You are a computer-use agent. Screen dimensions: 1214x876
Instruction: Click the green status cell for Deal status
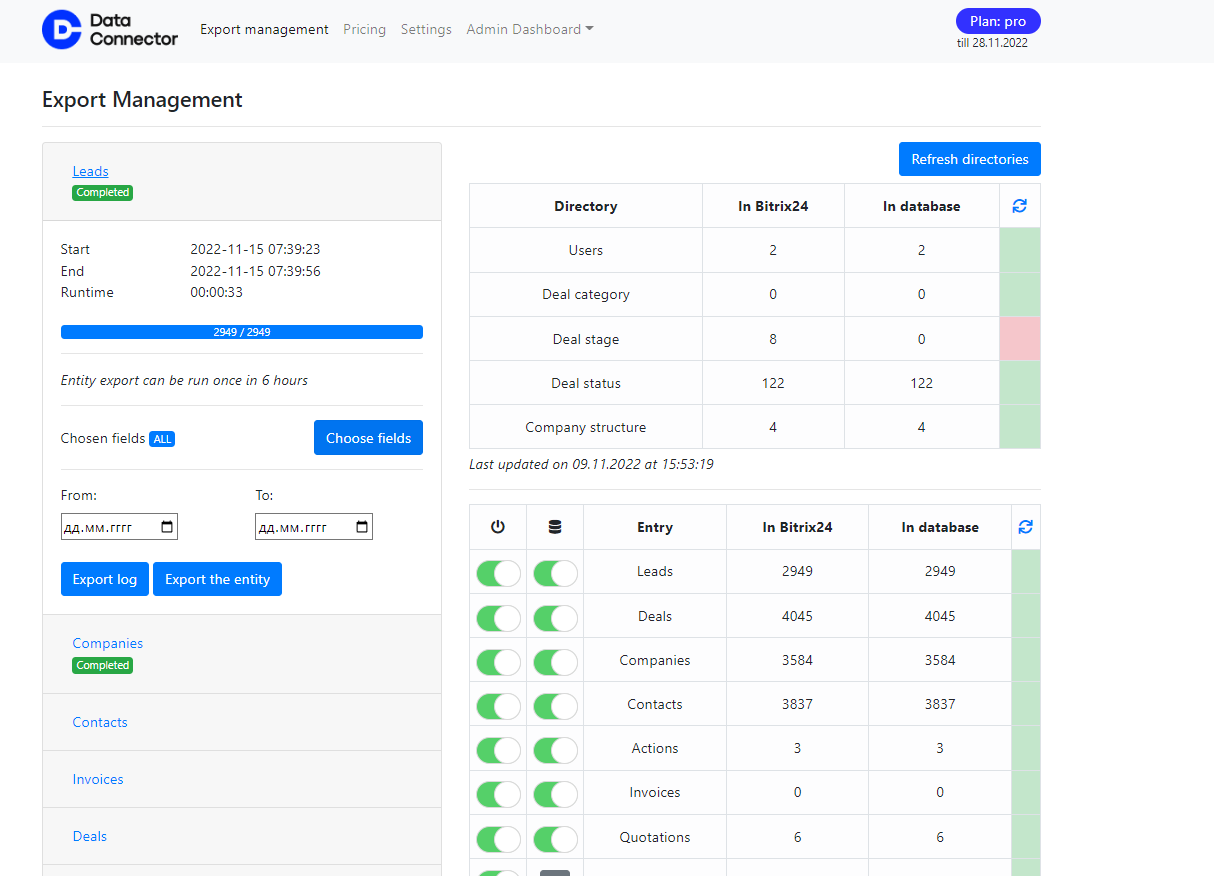coord(1020,383)
